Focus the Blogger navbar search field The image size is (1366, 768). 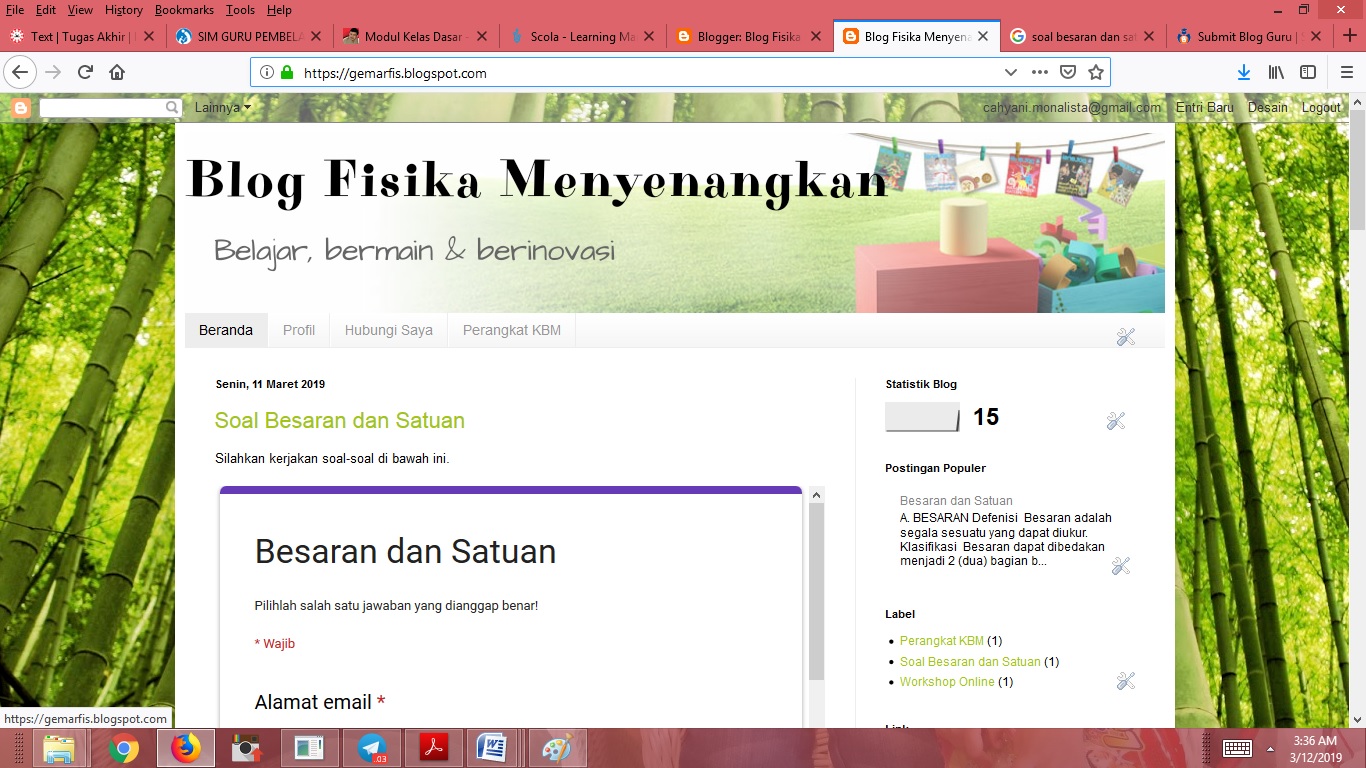(102, 107)
